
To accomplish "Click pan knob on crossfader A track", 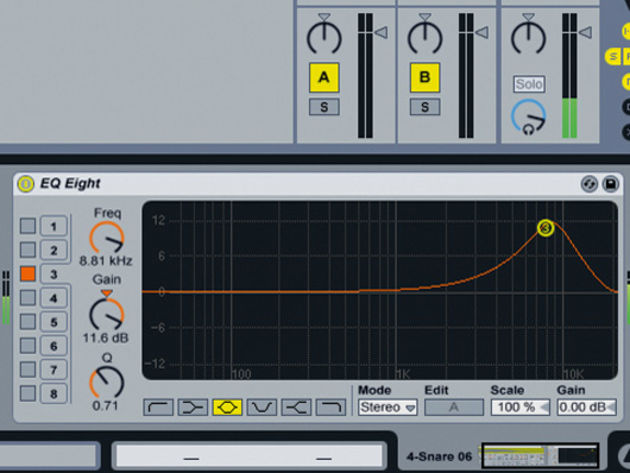I will click(x=324, y=37).
